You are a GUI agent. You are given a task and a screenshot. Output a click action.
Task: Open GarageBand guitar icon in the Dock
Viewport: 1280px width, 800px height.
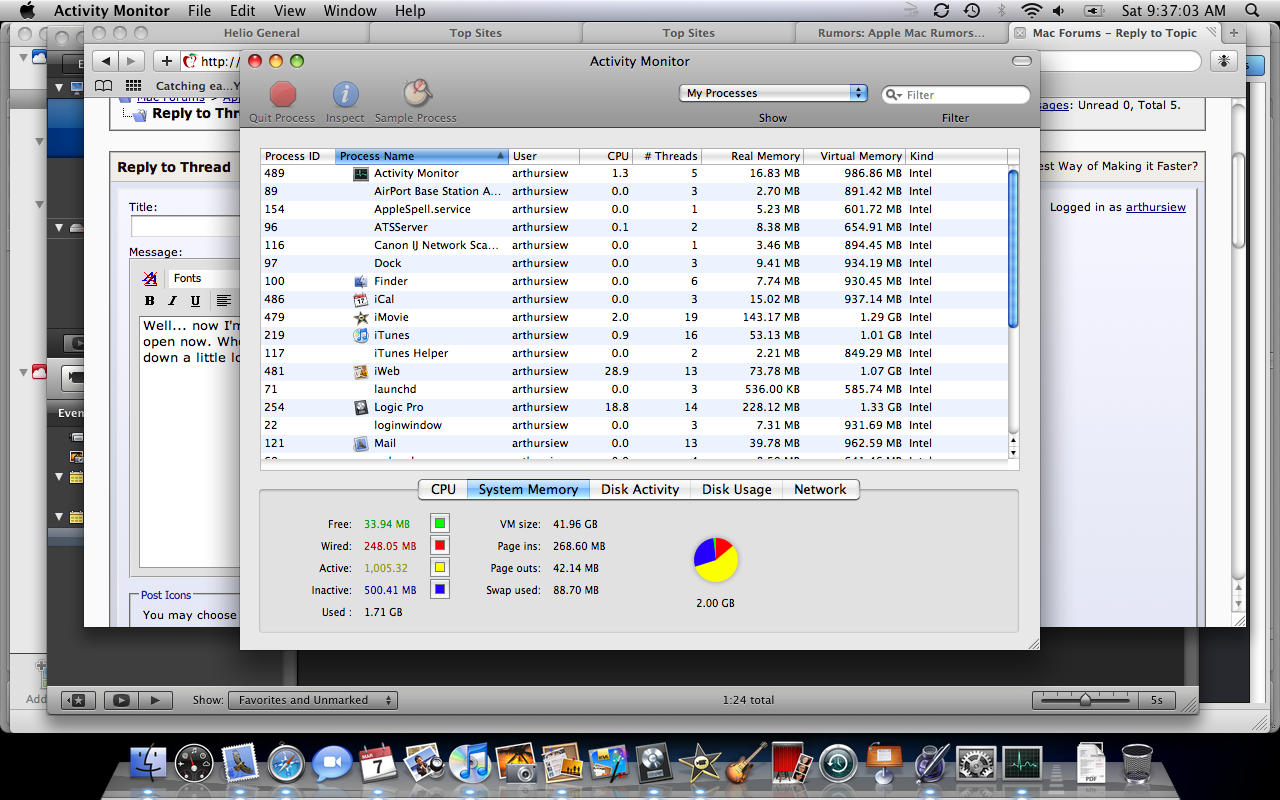(x=745, y=764)
